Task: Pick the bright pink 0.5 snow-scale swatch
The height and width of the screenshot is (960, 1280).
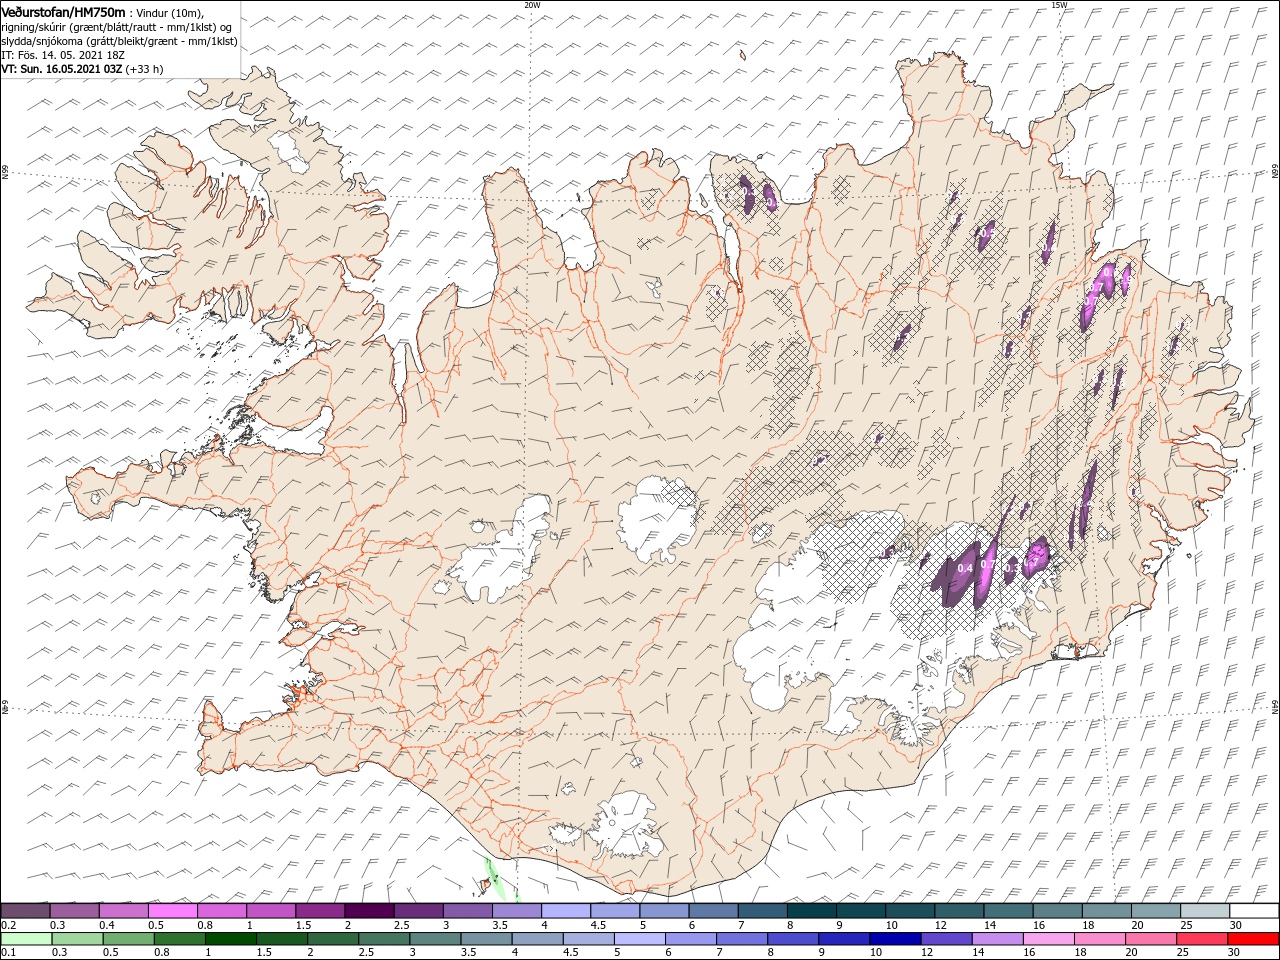Action: (172, 911)
